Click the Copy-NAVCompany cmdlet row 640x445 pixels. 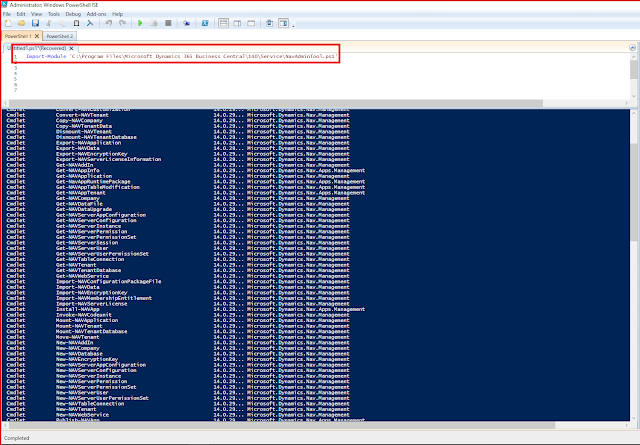click(178, 120)
